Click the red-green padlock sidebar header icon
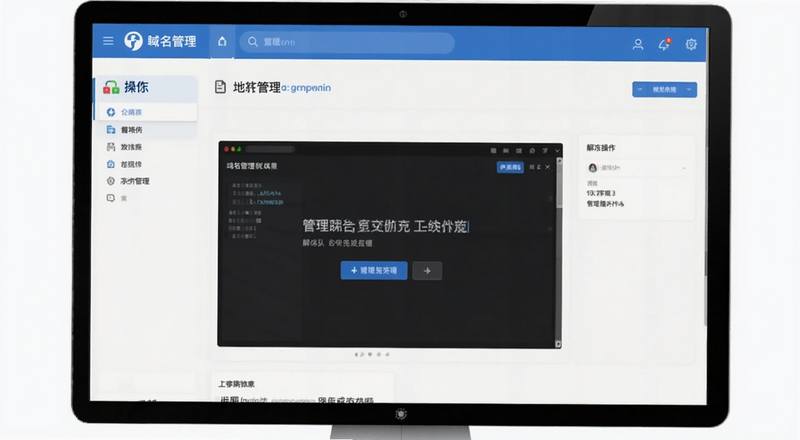 click(x=111, y=87)
